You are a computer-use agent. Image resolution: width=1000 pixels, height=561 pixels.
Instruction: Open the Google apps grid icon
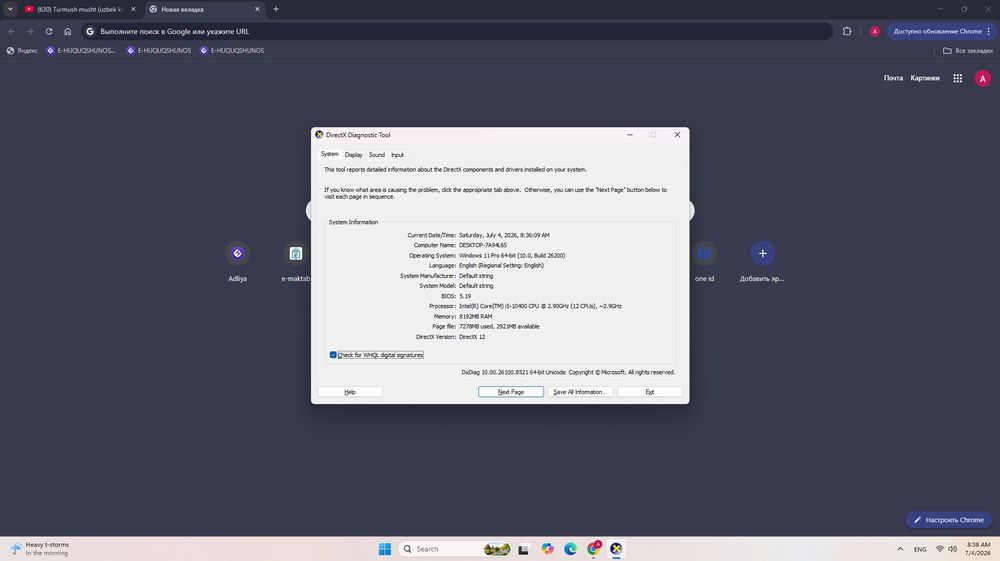(957, 78)
